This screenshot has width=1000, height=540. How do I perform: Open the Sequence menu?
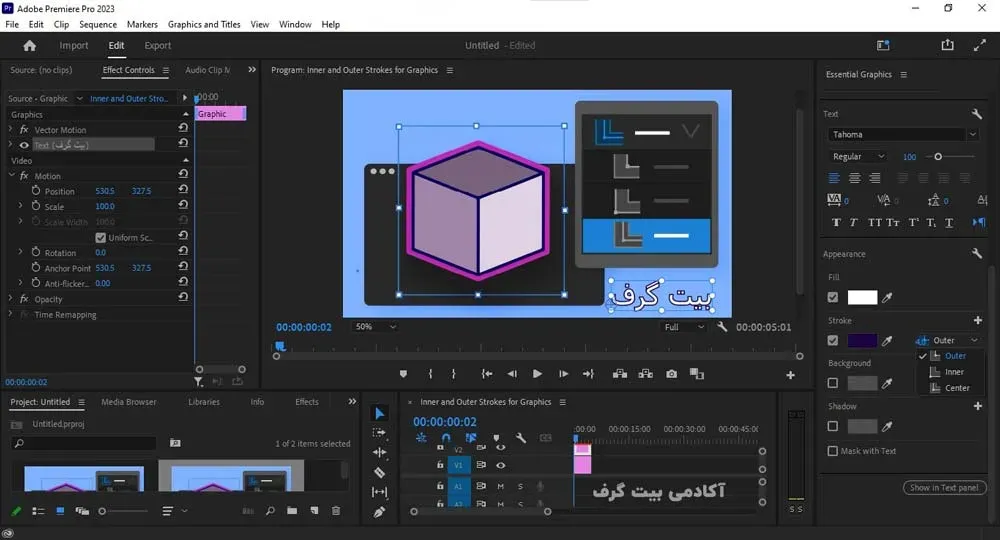[x=98, y=24]
